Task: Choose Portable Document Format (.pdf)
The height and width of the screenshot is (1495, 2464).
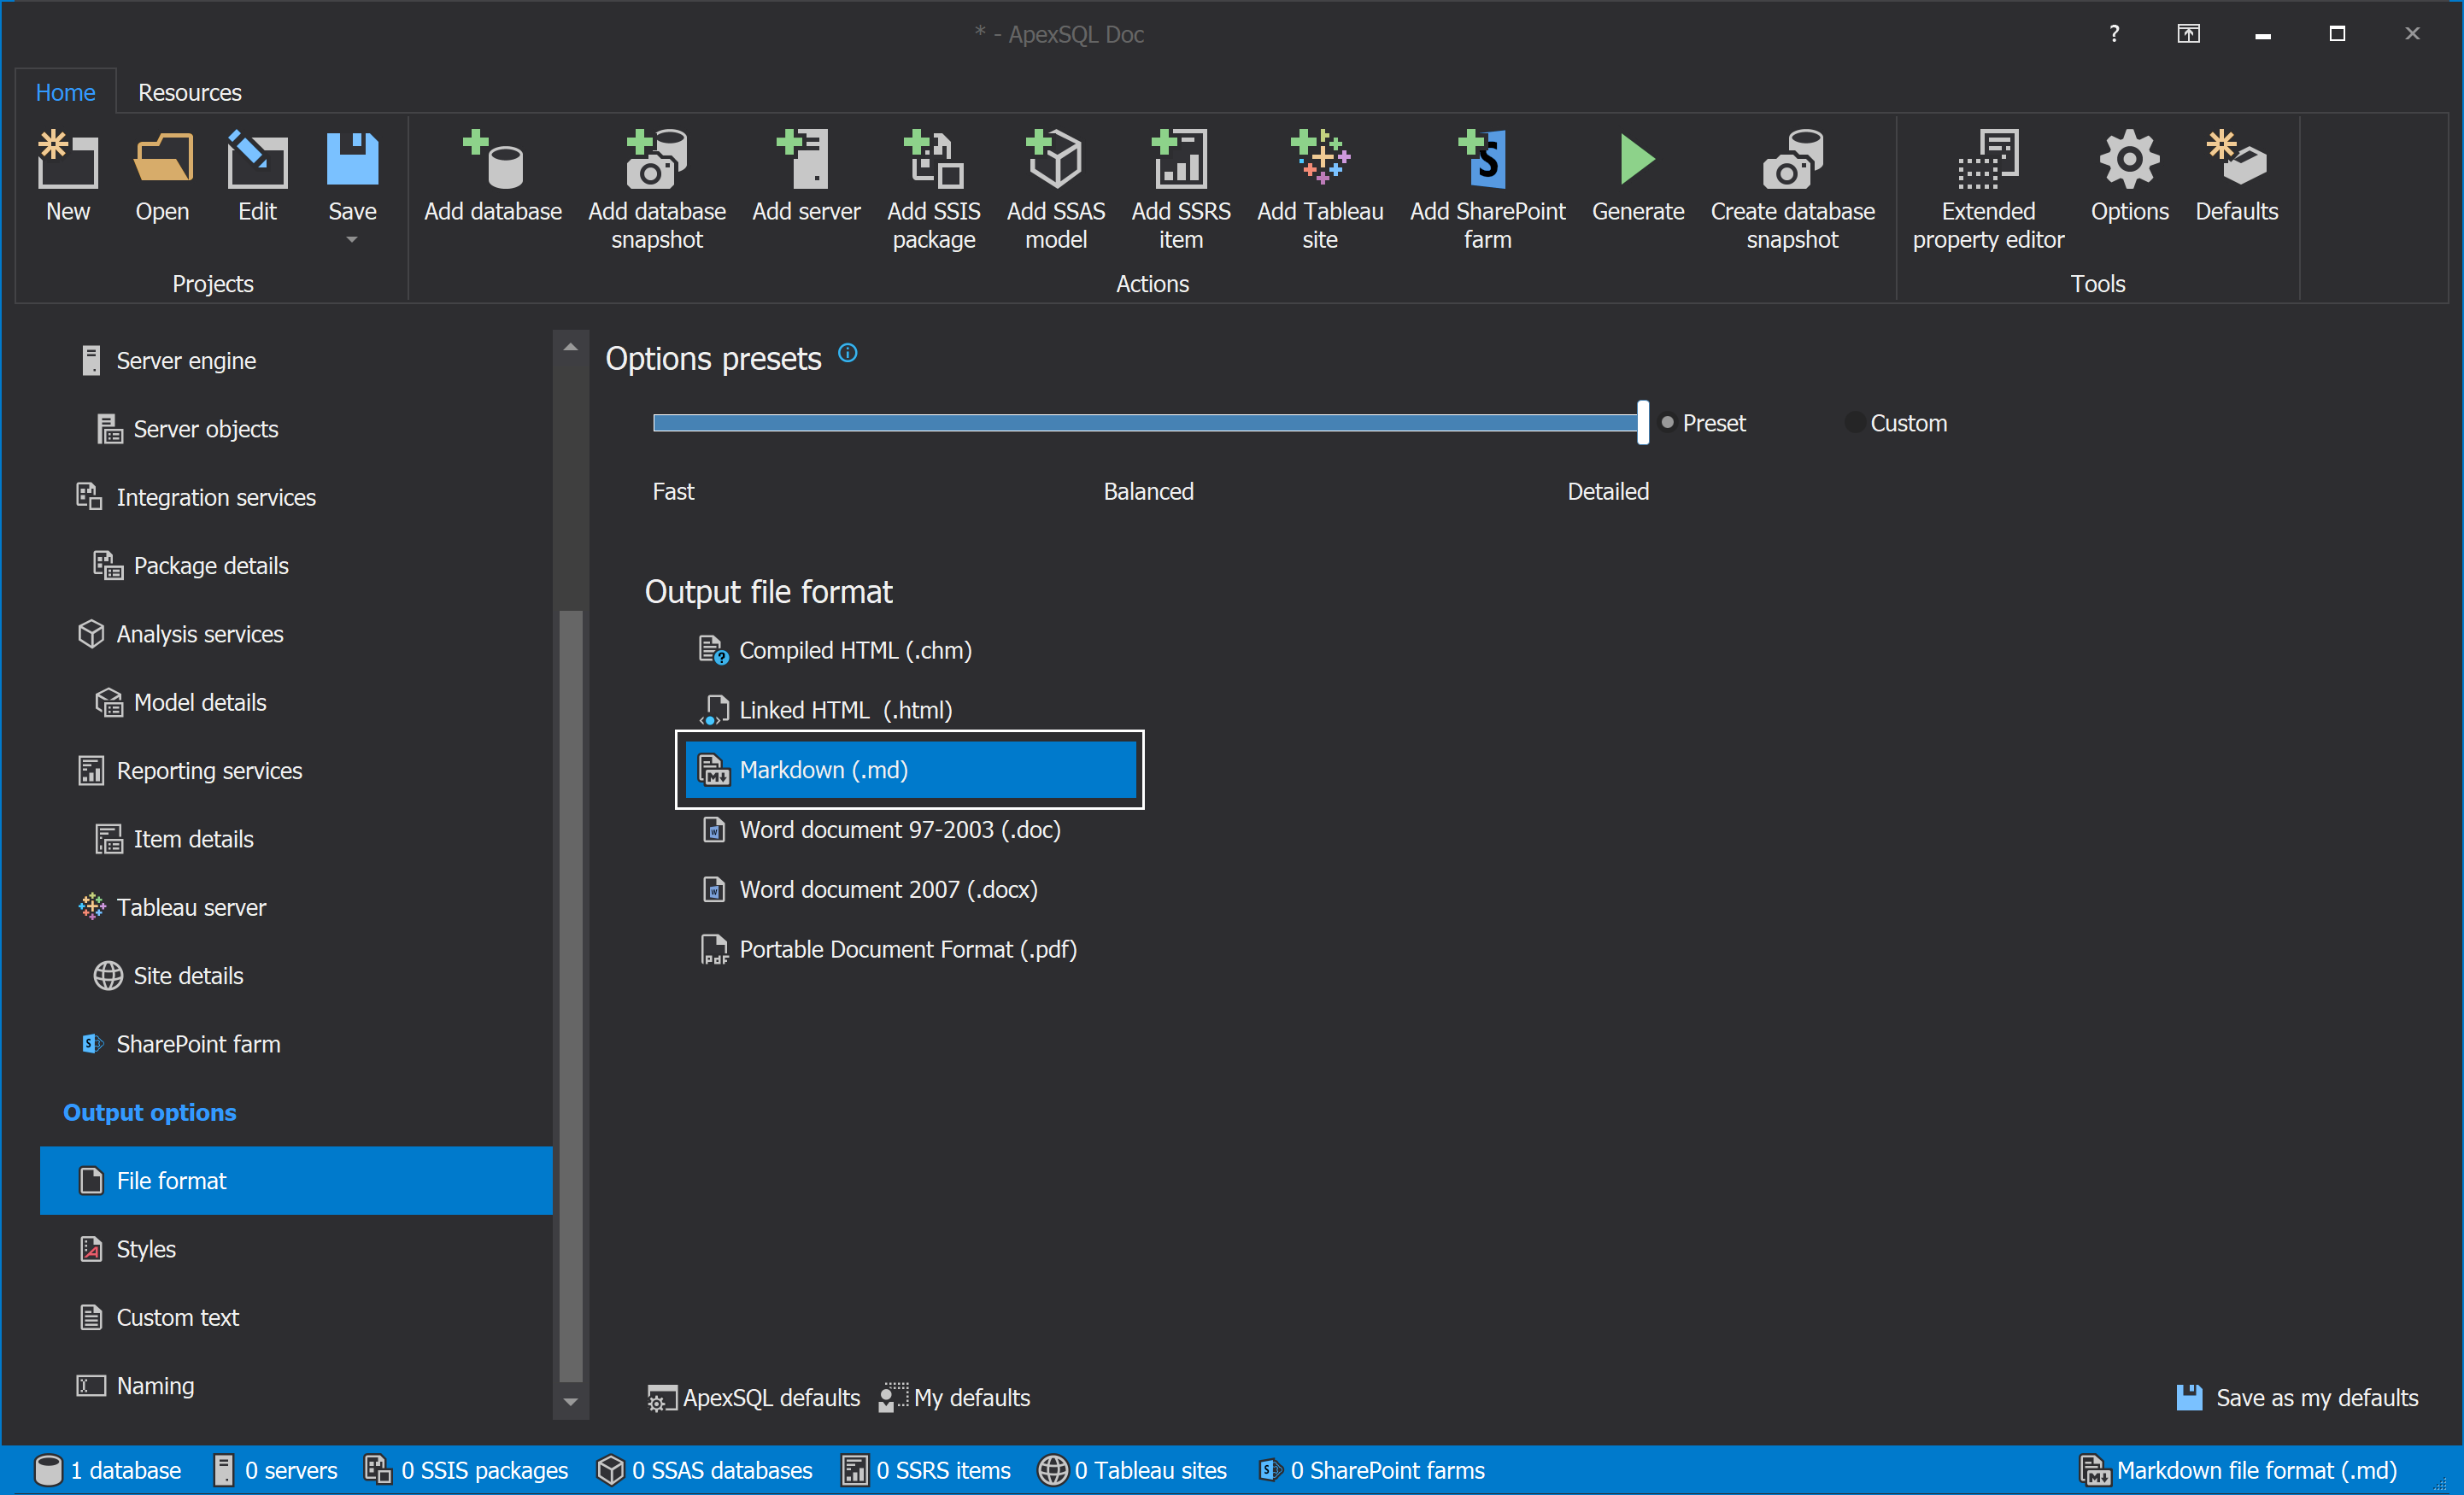Action: 910,949
